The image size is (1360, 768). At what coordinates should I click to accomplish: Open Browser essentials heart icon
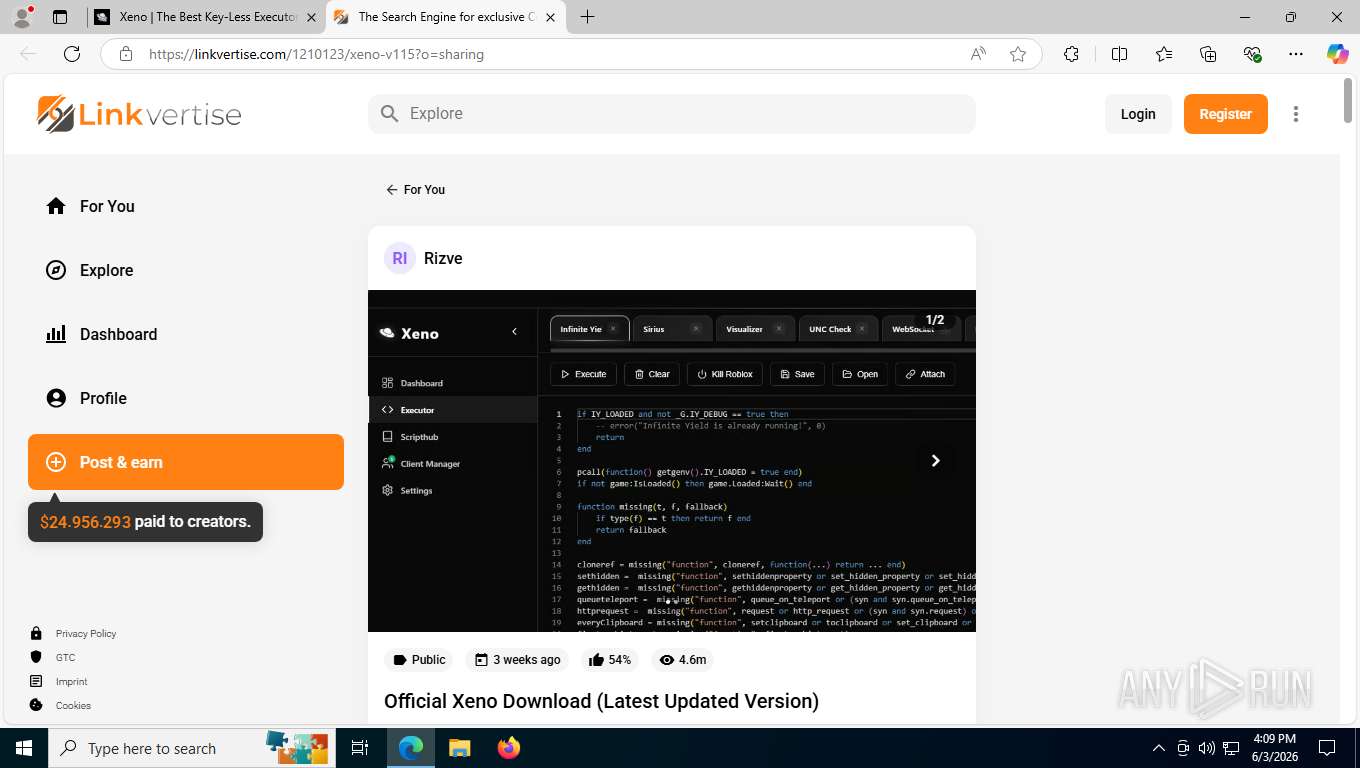(1252, 54)
